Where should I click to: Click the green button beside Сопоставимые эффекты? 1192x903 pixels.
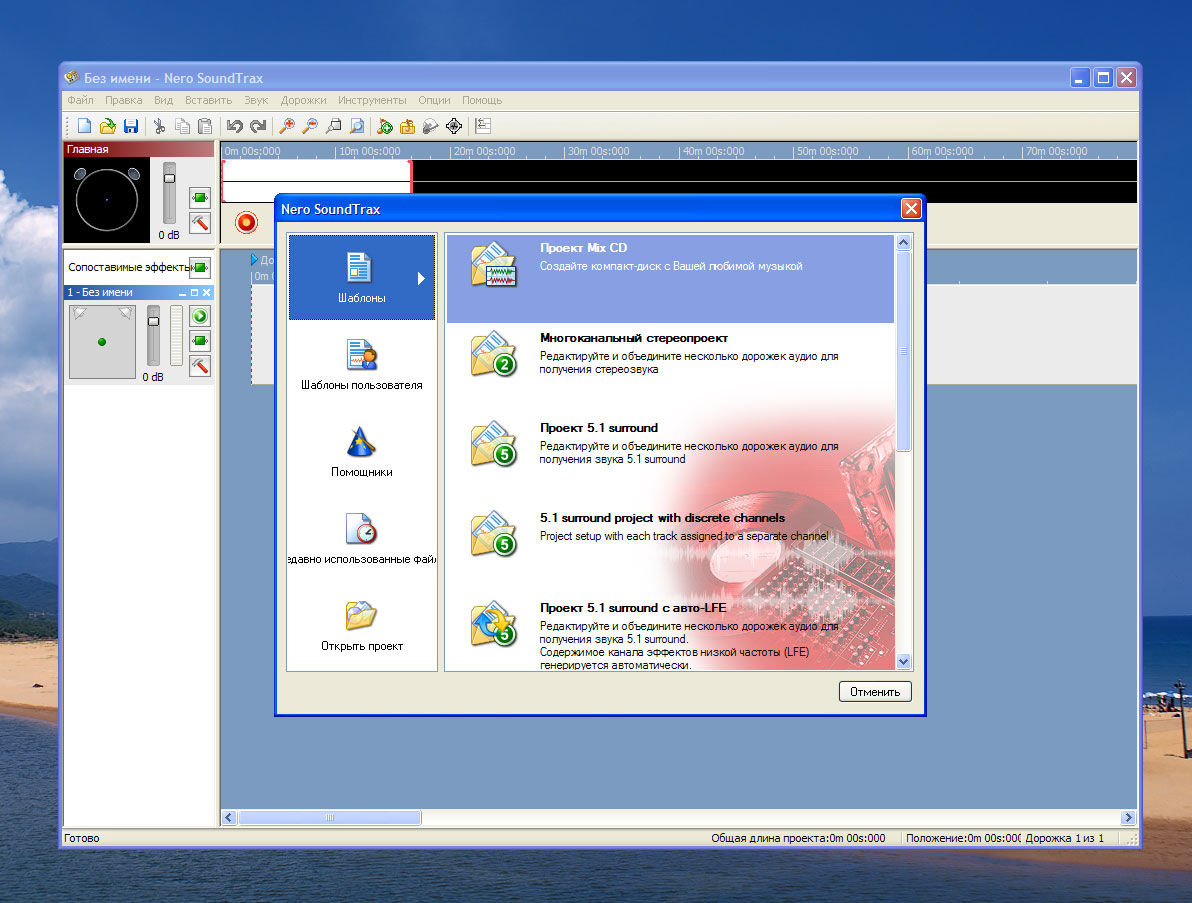coord(200,268)
